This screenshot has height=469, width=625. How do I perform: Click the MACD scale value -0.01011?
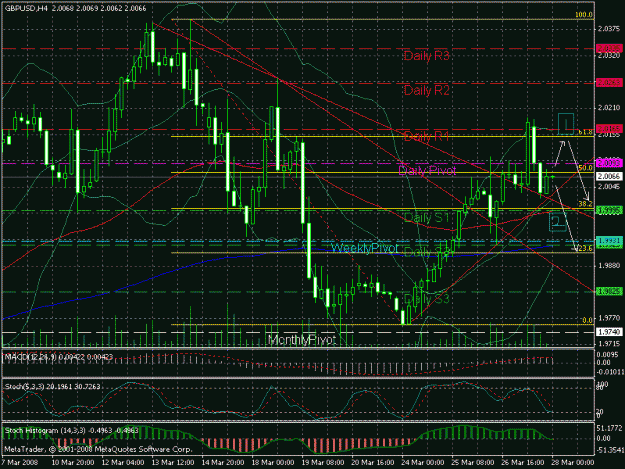point(610,372)
